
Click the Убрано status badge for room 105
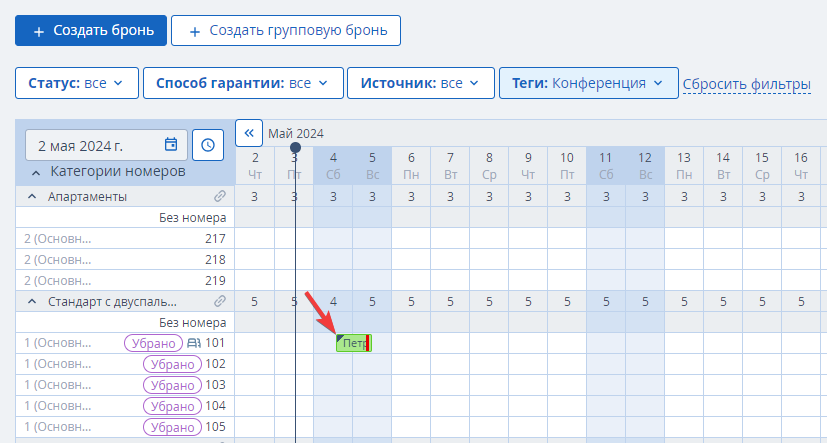pos(172,427)
